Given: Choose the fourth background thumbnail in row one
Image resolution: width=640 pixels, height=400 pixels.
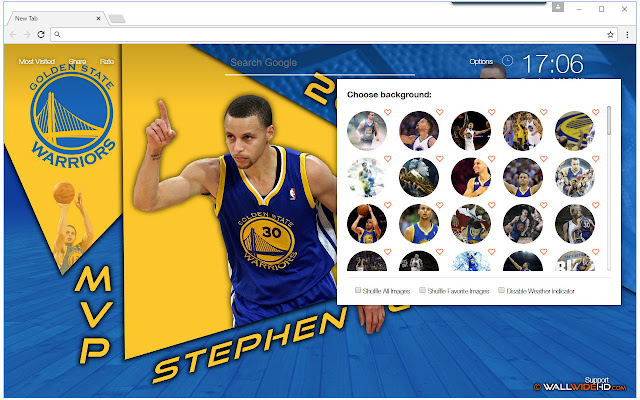Looking at the screenshot, I should pyautogui.click(x=523, y=131).
